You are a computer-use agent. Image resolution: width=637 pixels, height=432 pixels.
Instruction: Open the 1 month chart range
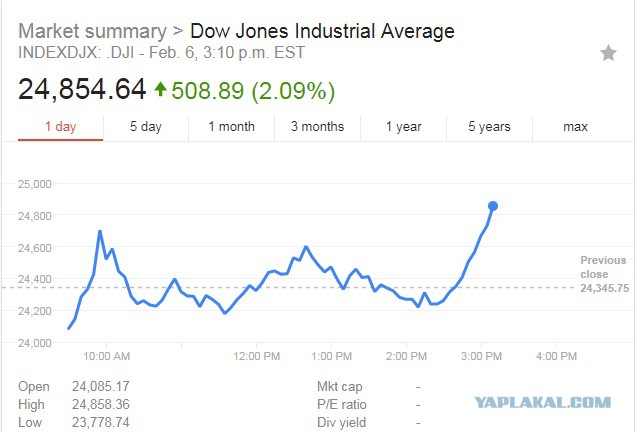click(232, 127)
